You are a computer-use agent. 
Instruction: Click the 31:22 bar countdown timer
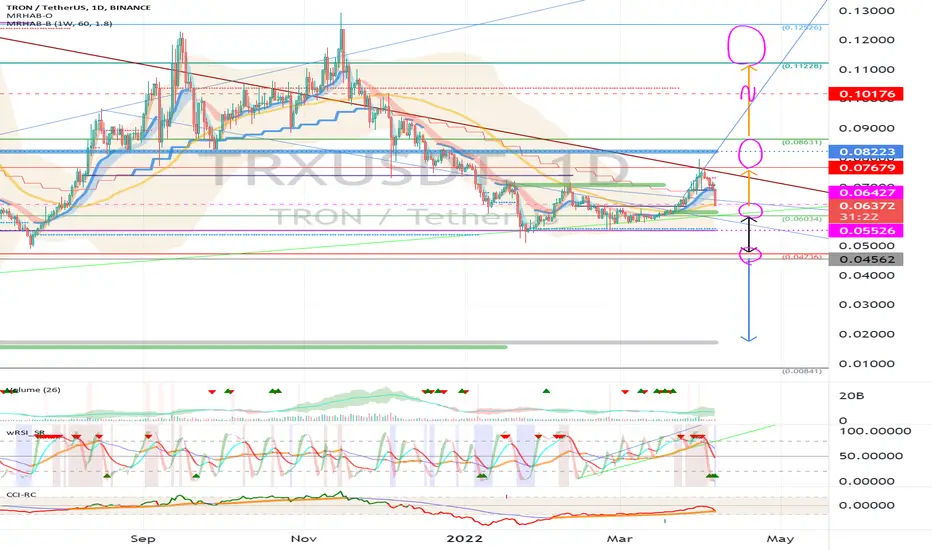[x=859, y=217]
